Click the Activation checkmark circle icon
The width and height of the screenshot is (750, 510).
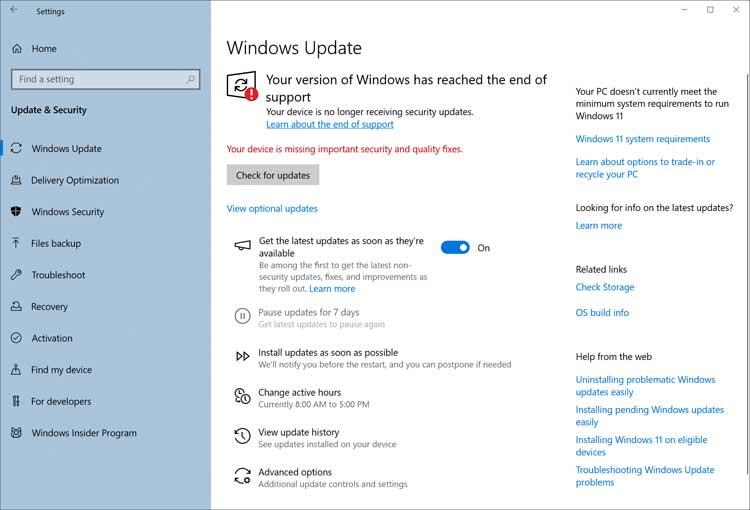click(x=16, y=338)
